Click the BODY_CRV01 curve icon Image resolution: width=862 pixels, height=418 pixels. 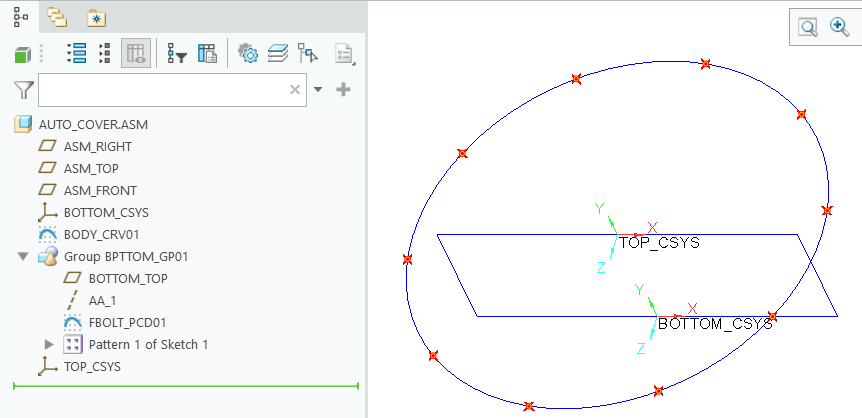(48, 235)
